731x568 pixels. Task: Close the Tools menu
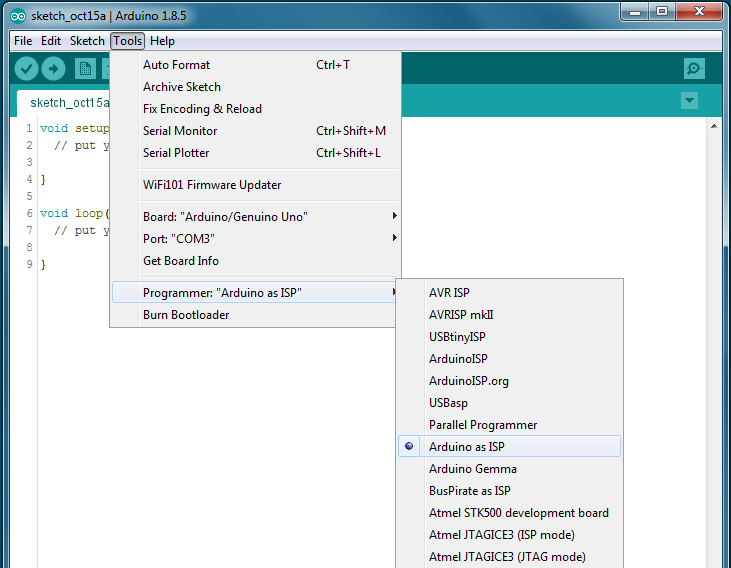128,41
